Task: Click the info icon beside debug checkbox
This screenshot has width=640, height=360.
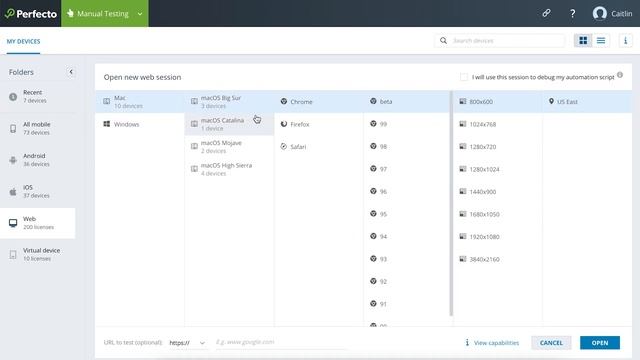Action: pyautogui.click(x=620, y=75)
